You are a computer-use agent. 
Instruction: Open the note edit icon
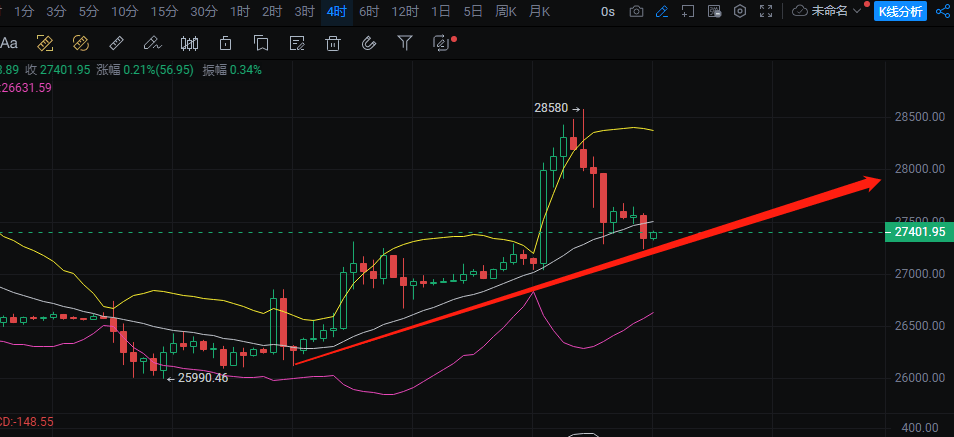pos(297,43)
